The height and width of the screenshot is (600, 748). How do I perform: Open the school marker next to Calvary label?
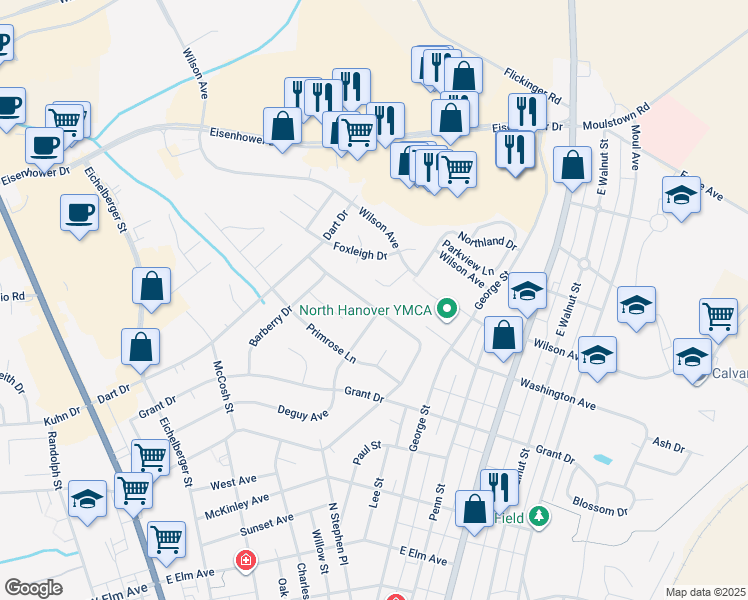click(692, 357)
